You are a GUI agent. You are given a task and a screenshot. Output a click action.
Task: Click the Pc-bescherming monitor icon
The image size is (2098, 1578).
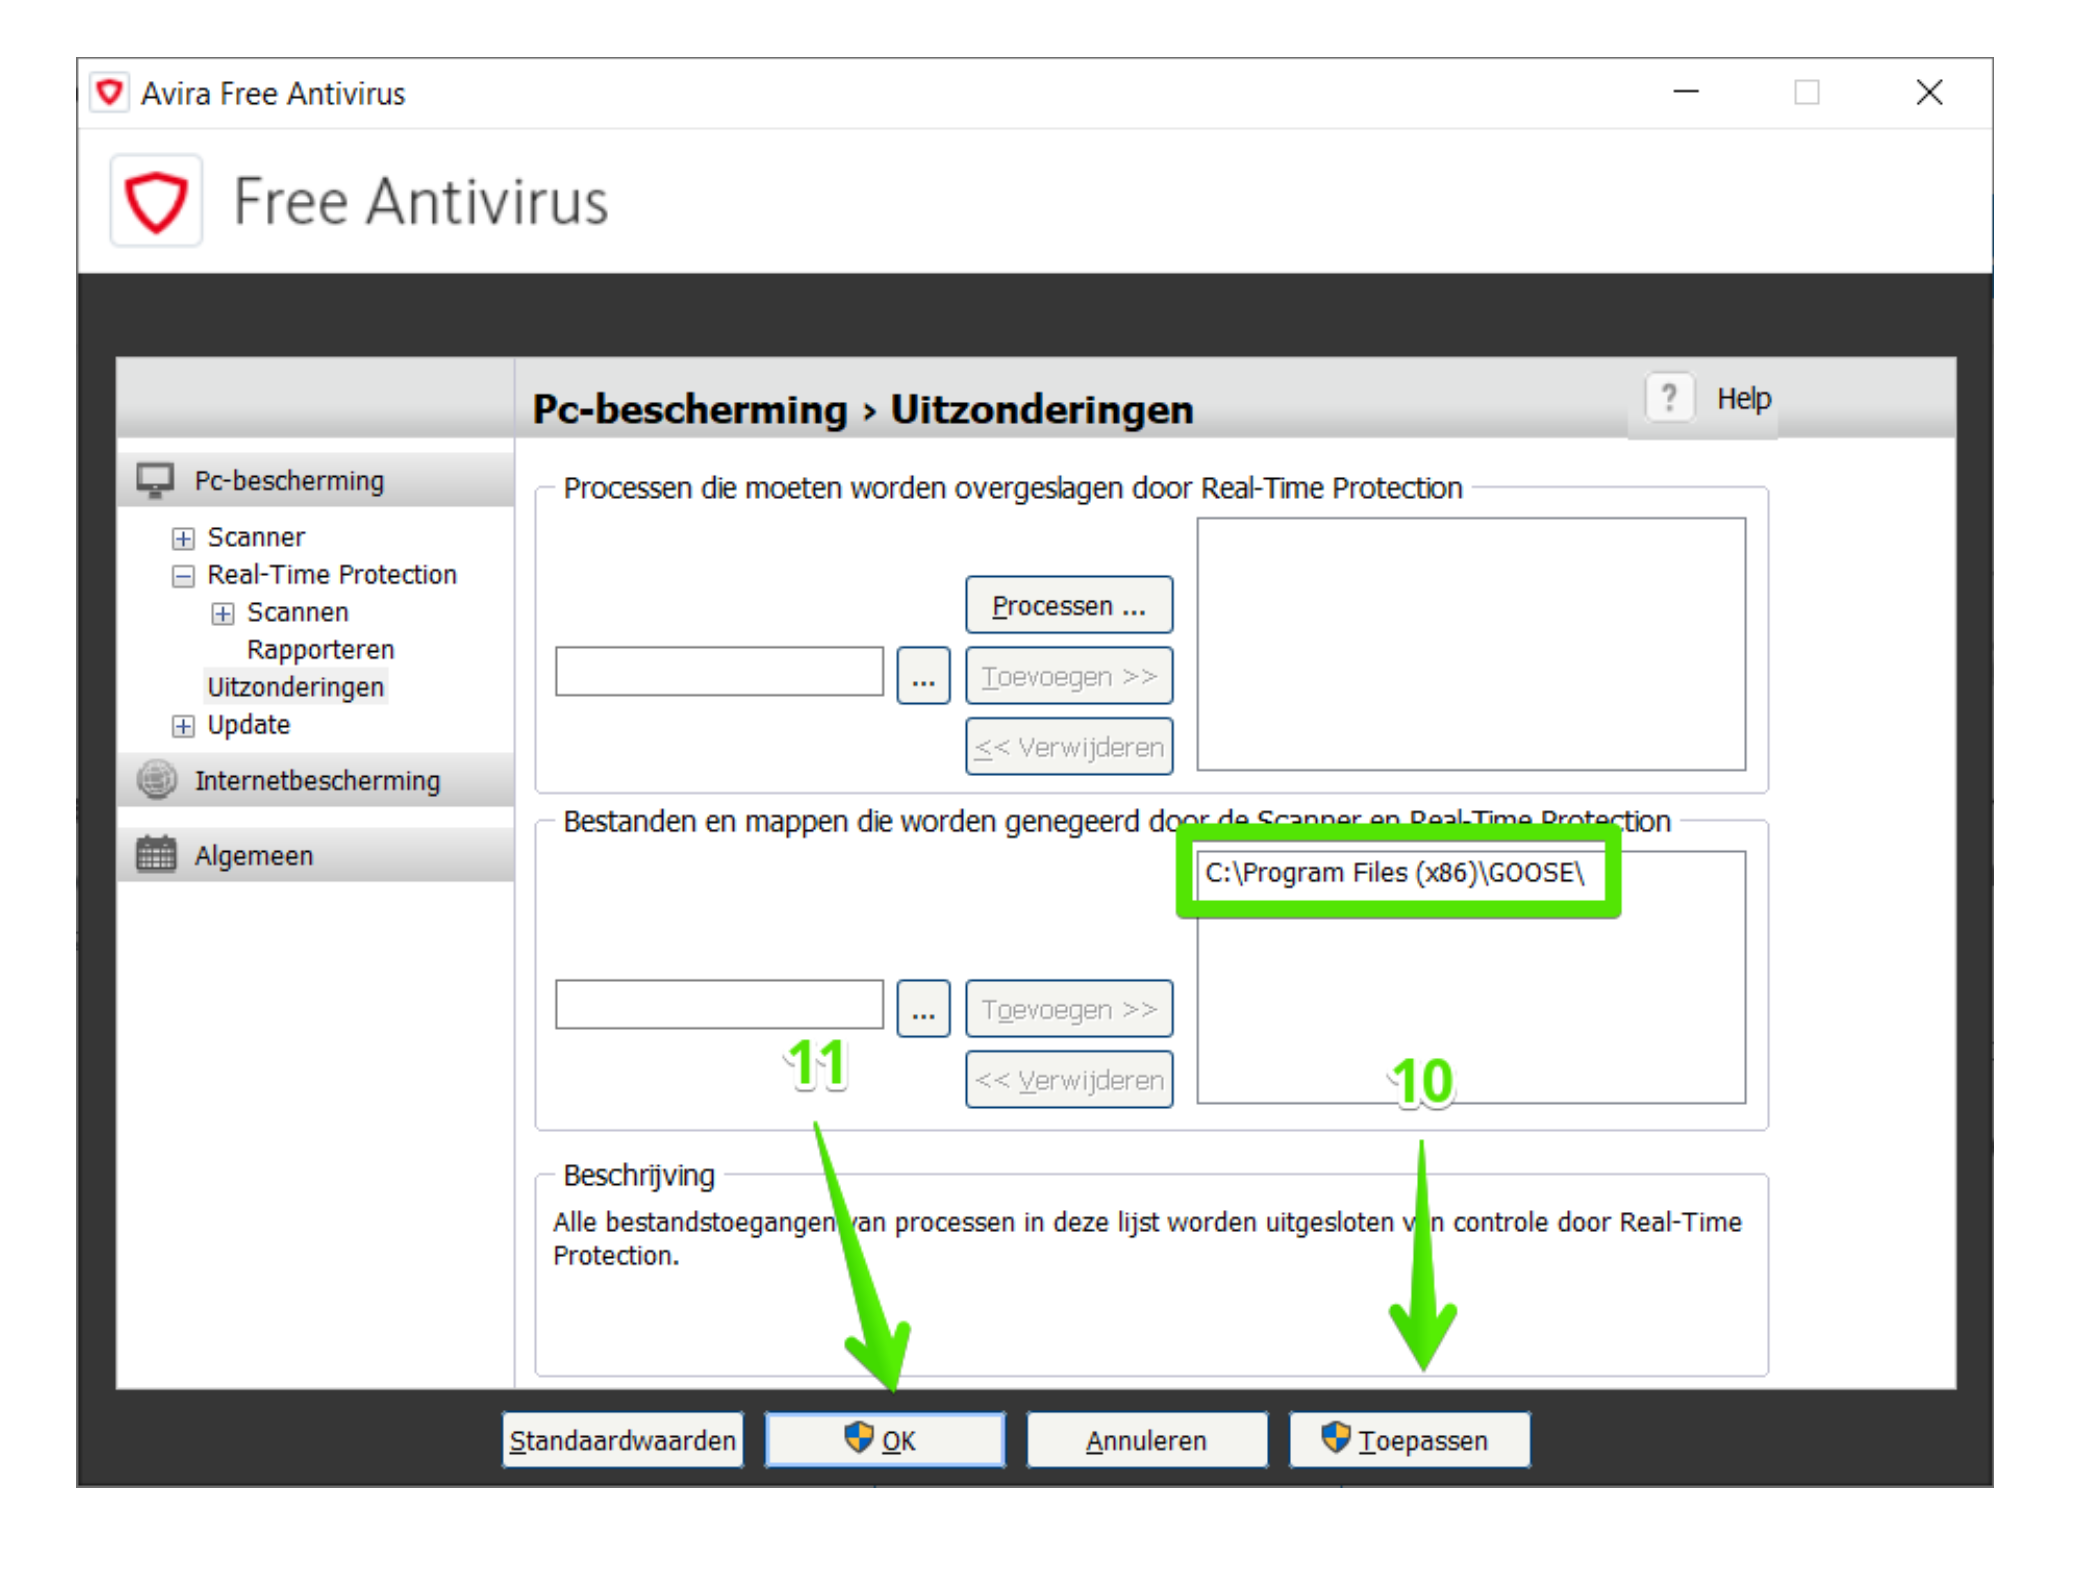point(156,480)
